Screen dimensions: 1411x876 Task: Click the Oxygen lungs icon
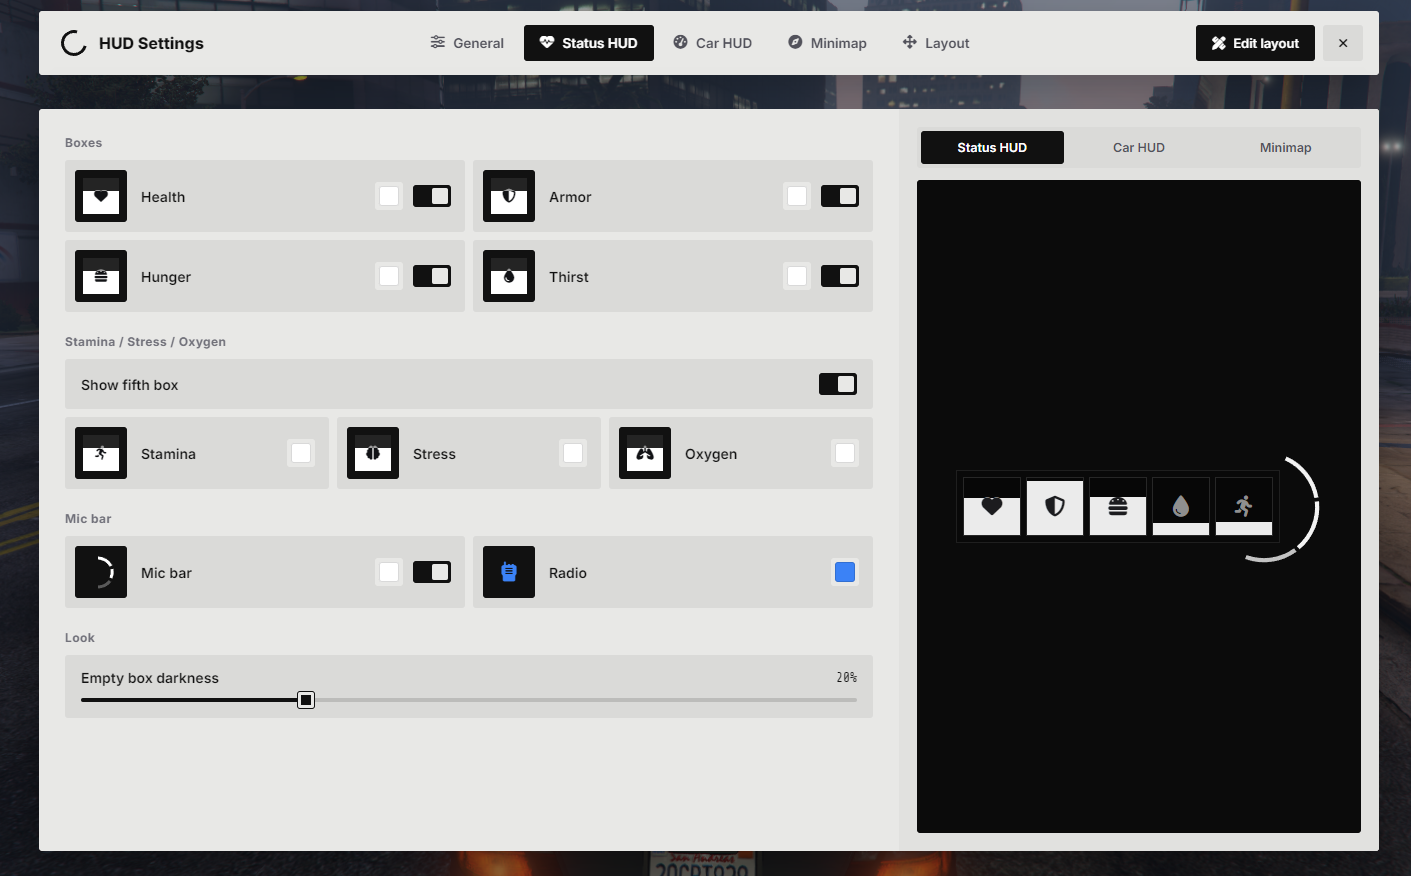tap(645, 453)
